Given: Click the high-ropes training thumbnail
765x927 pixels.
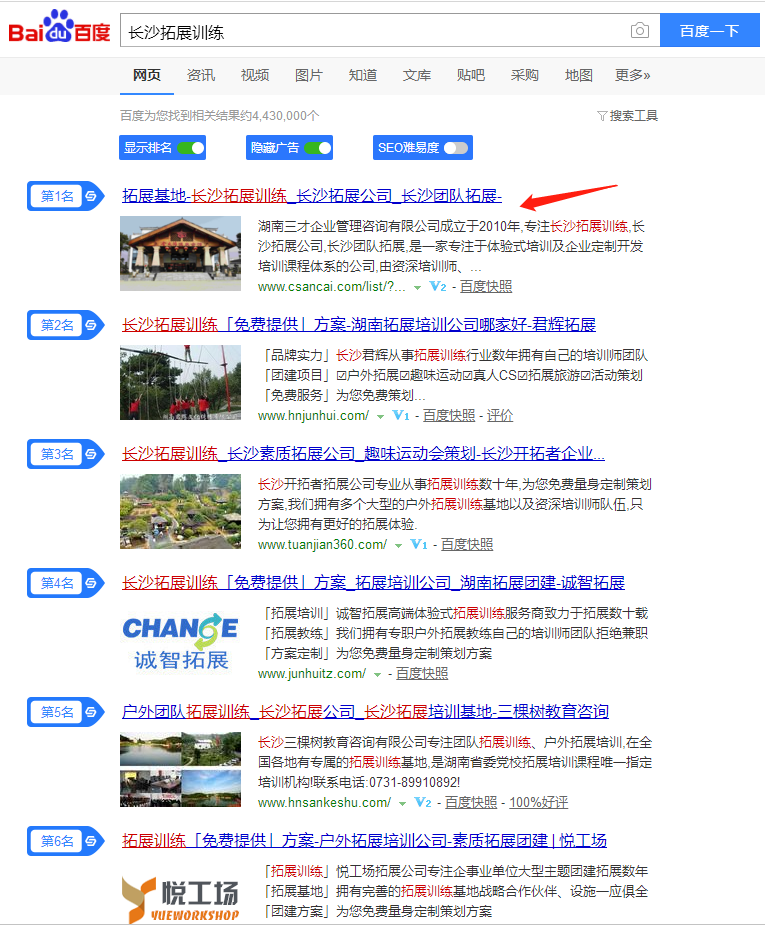Looking at the screenshot, I should [x=180, y=383].
